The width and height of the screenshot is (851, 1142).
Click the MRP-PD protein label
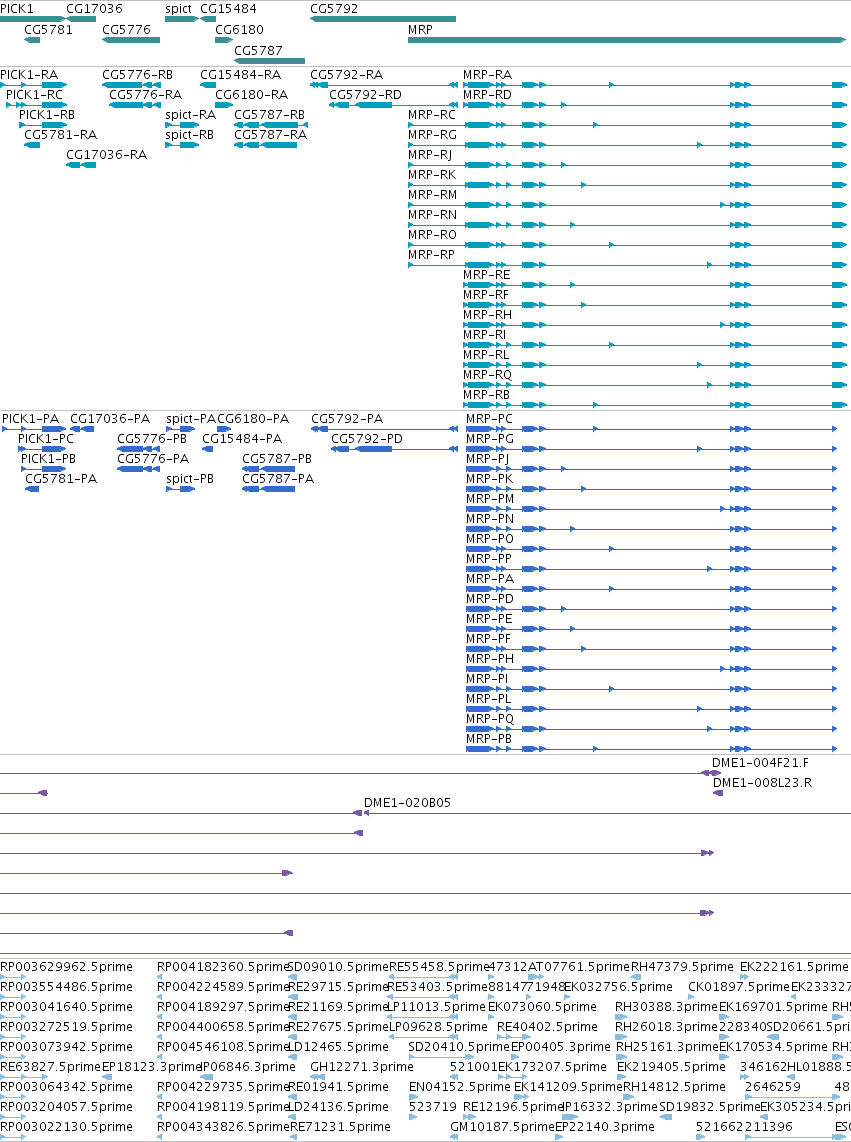[x=490, y=599]
